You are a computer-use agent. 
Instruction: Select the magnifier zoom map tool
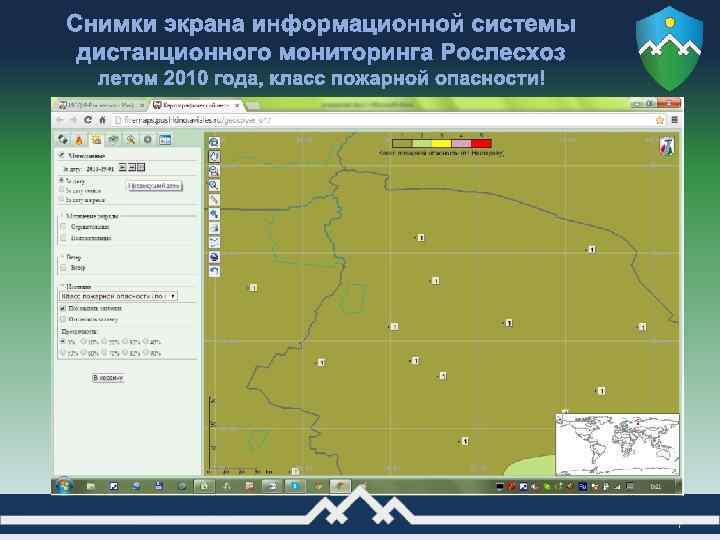(x=214, y=186)
